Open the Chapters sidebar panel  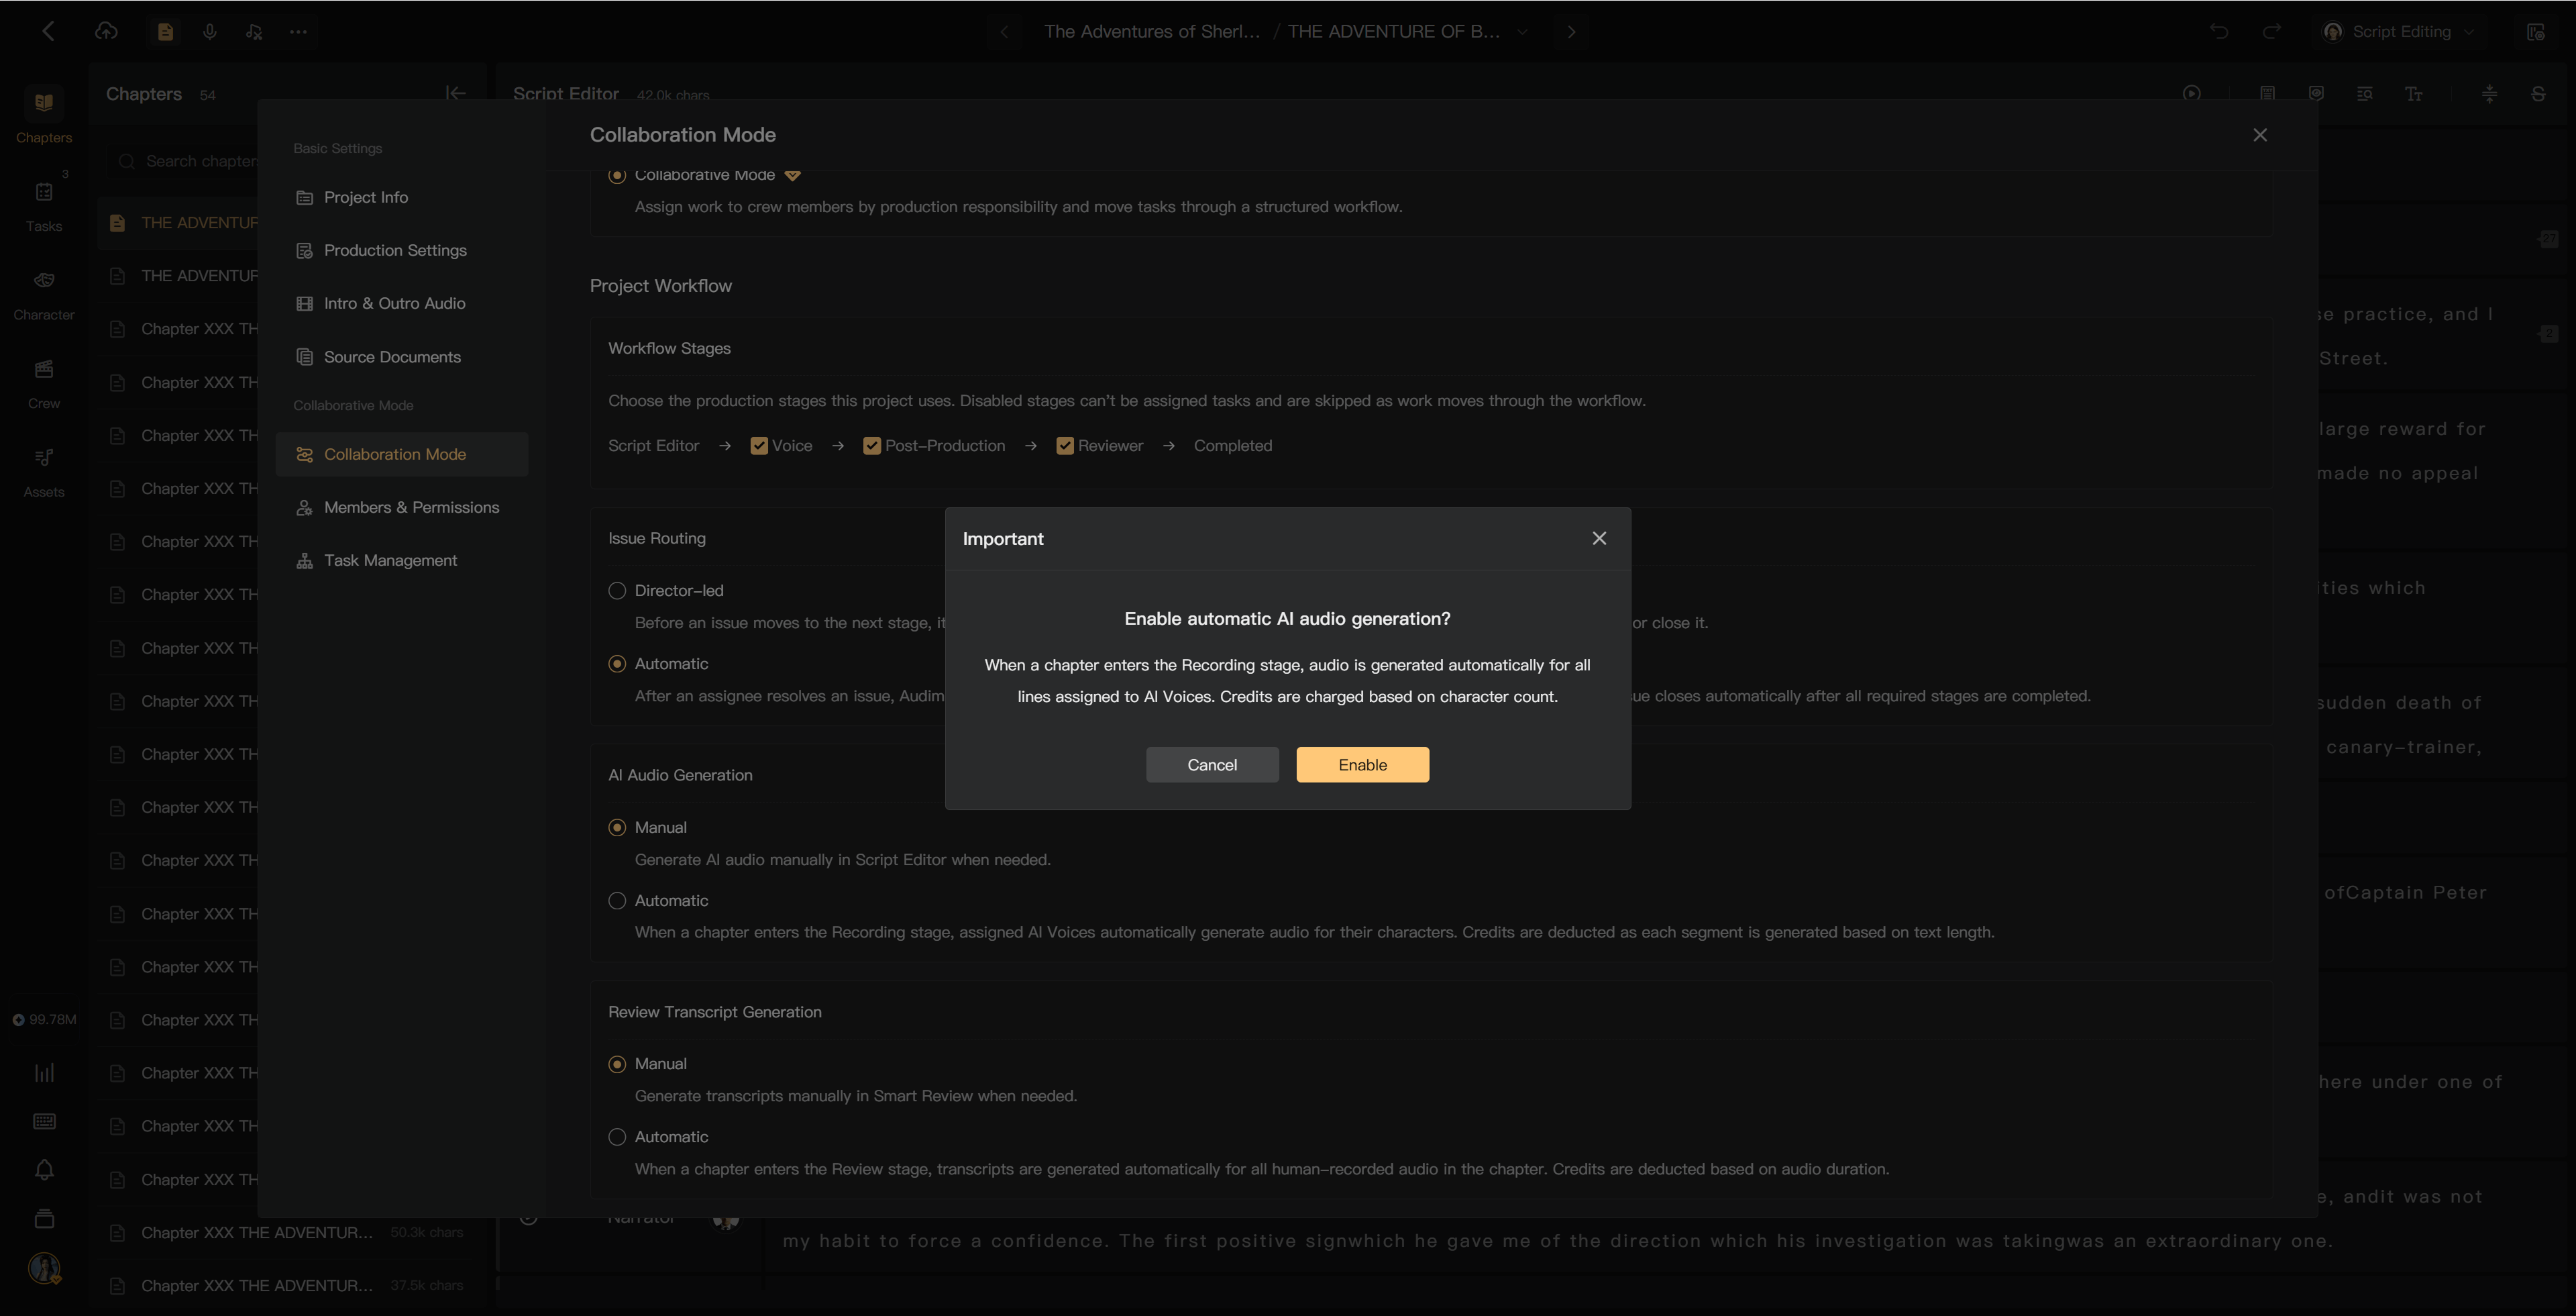click(x=44, y=115)
